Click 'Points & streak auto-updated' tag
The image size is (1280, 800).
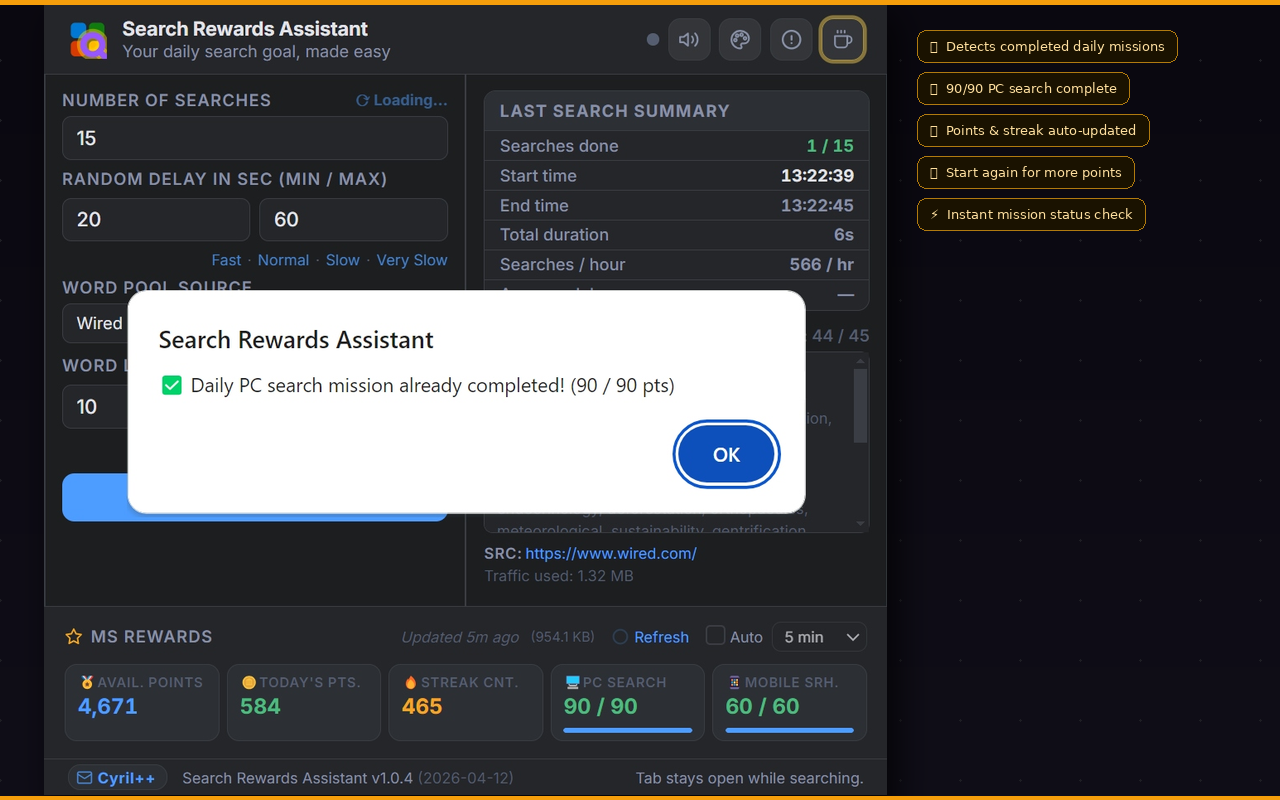point(1033,130)
